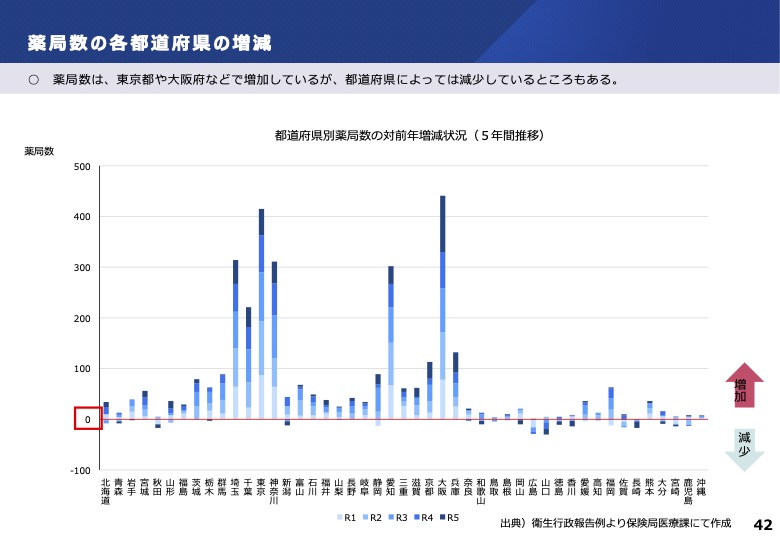Screen dimensions: 780x540
Task: Click the page number 42
Action: click(763, 525)
